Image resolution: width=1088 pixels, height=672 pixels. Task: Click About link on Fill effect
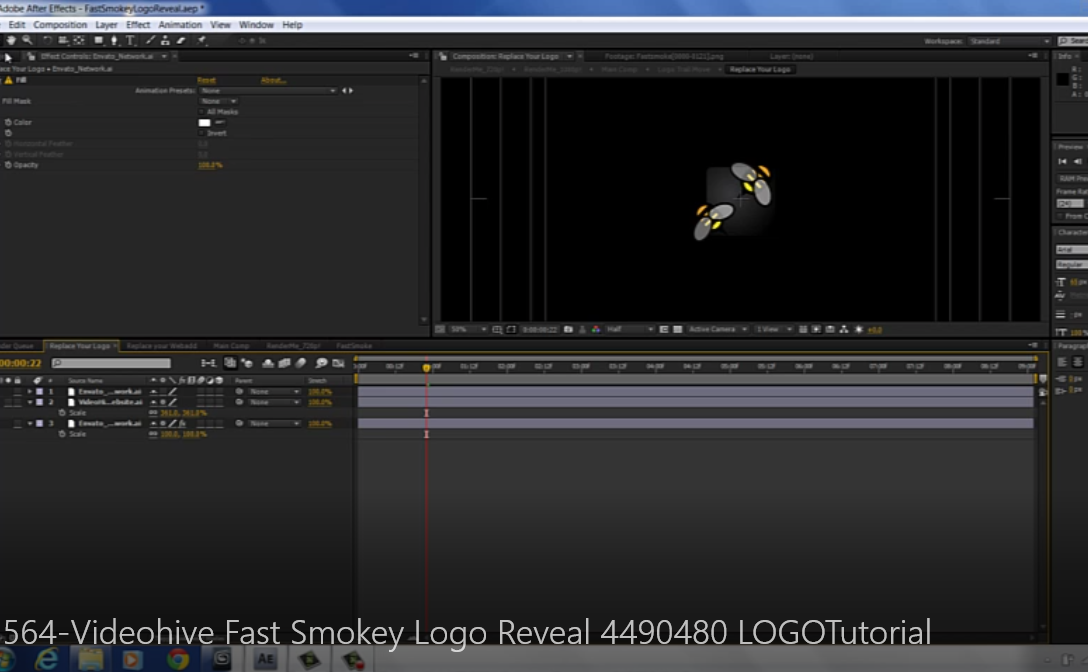[273, 81]
